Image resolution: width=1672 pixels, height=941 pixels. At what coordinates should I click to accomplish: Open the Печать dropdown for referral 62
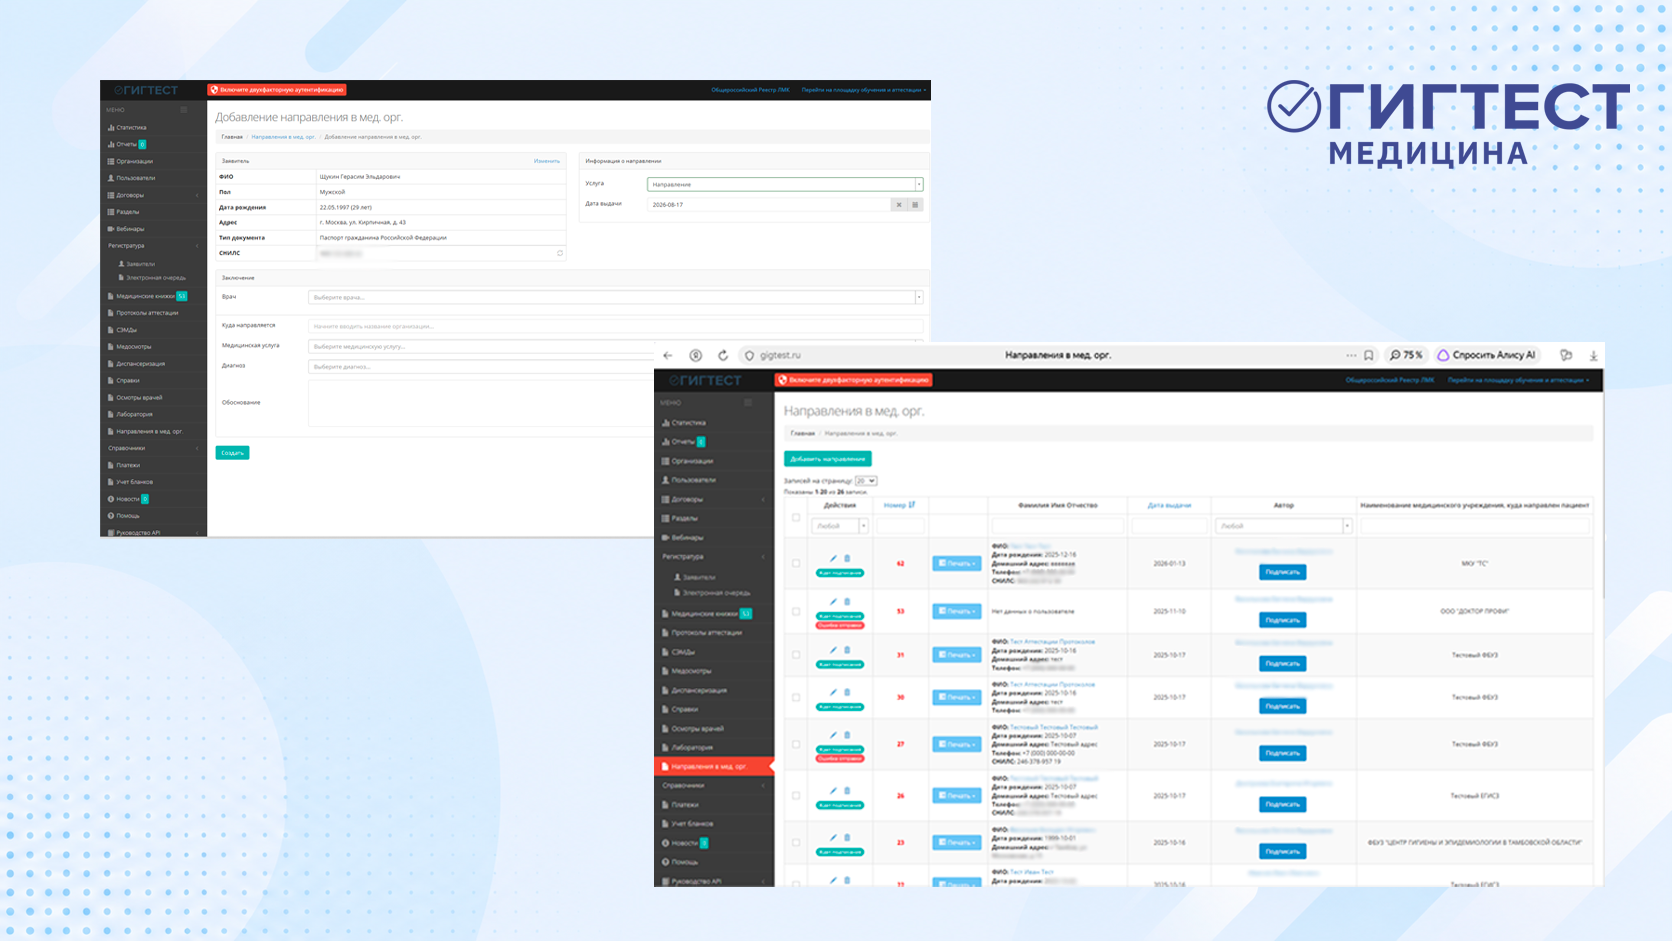957,563
